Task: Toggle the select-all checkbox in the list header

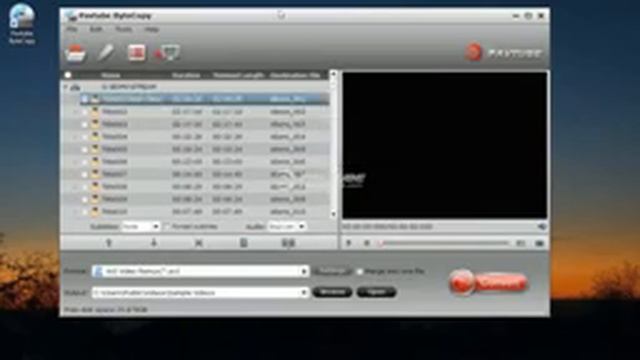Action: [68, 75]
